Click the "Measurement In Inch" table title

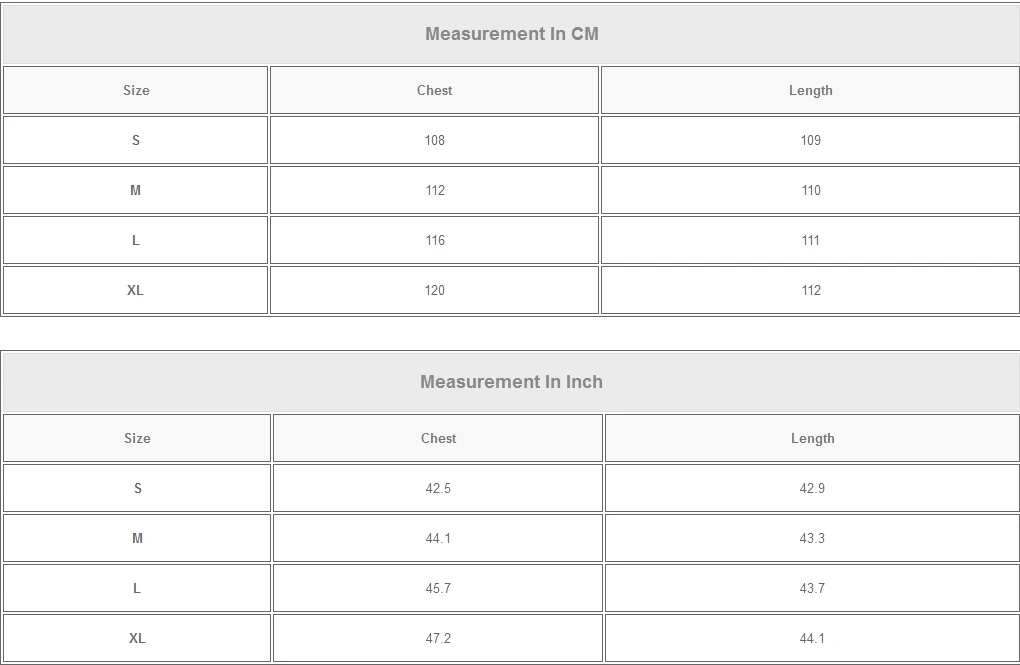[x=511, y=382]
